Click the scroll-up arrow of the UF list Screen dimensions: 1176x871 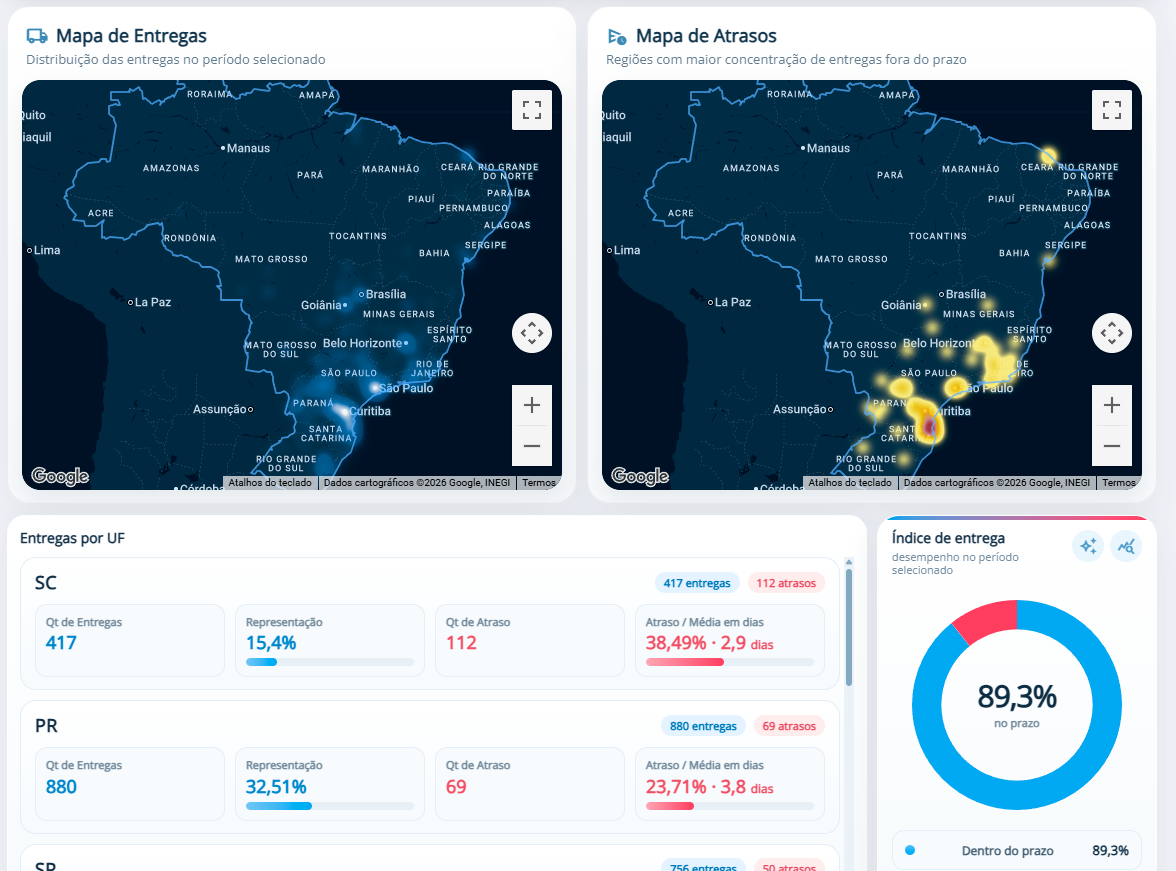(849, 562)
